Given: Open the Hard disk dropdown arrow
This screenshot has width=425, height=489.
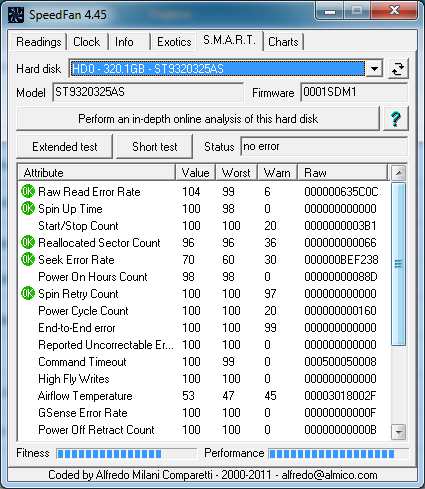Looking at the screenshot, I should (374, 69).
